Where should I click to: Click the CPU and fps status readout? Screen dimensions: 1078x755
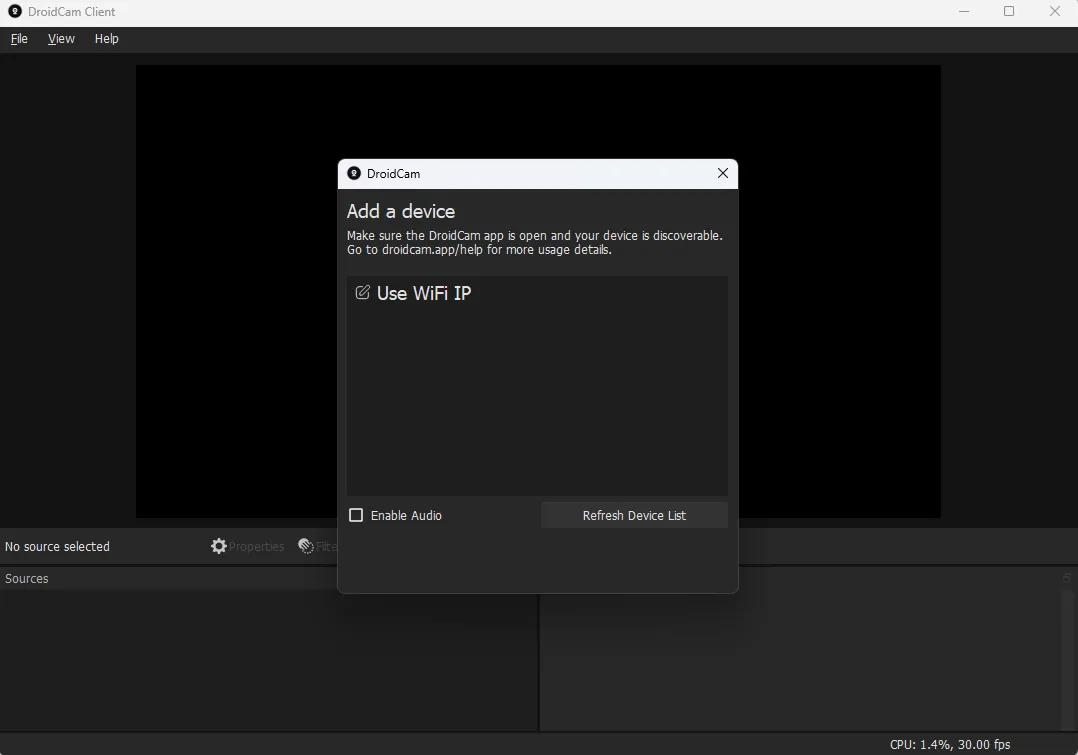[949, 745]
